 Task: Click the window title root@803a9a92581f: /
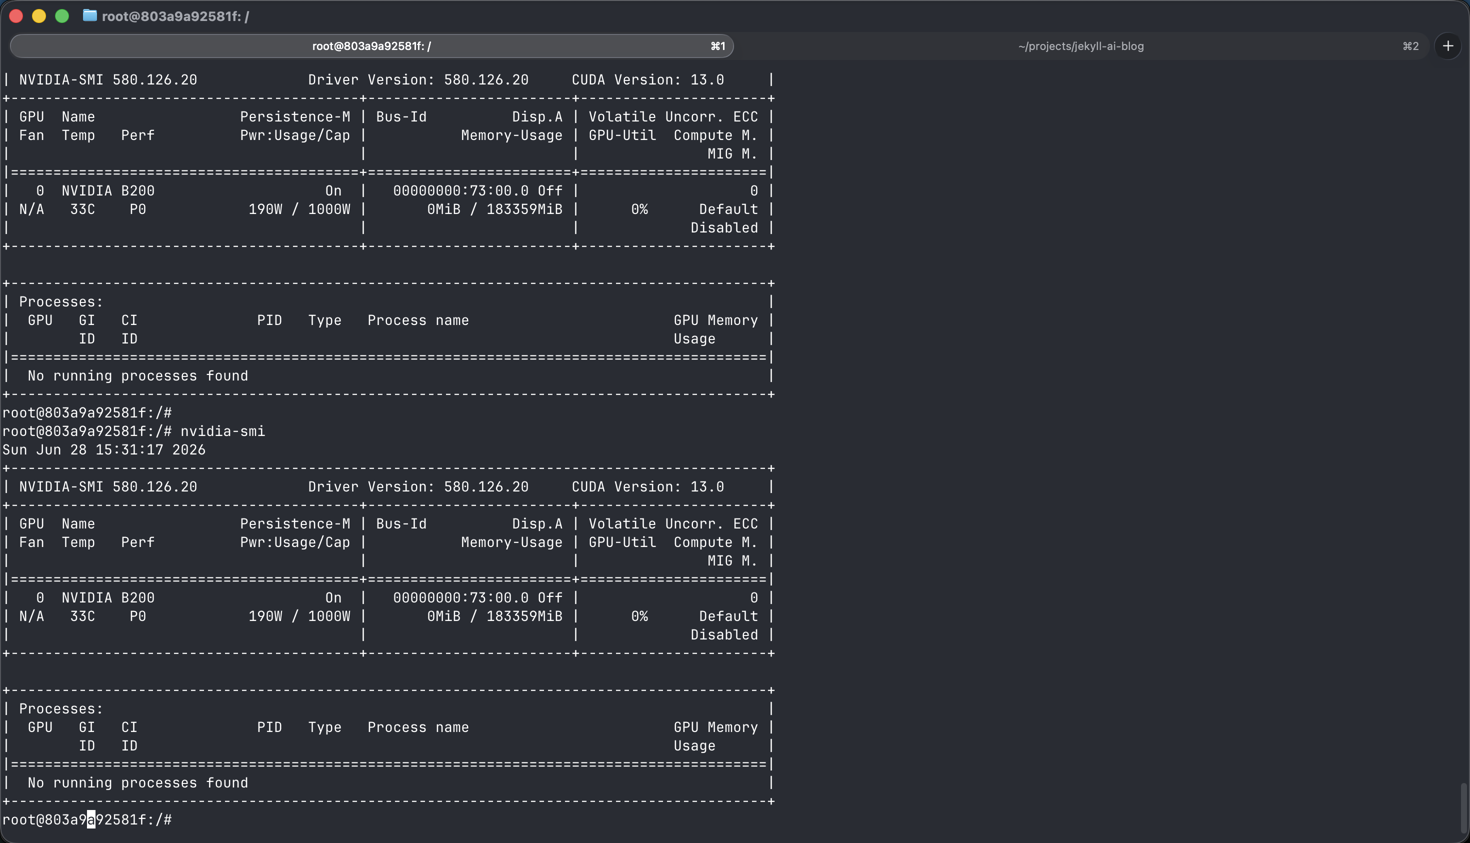click(x=176, y=16)
